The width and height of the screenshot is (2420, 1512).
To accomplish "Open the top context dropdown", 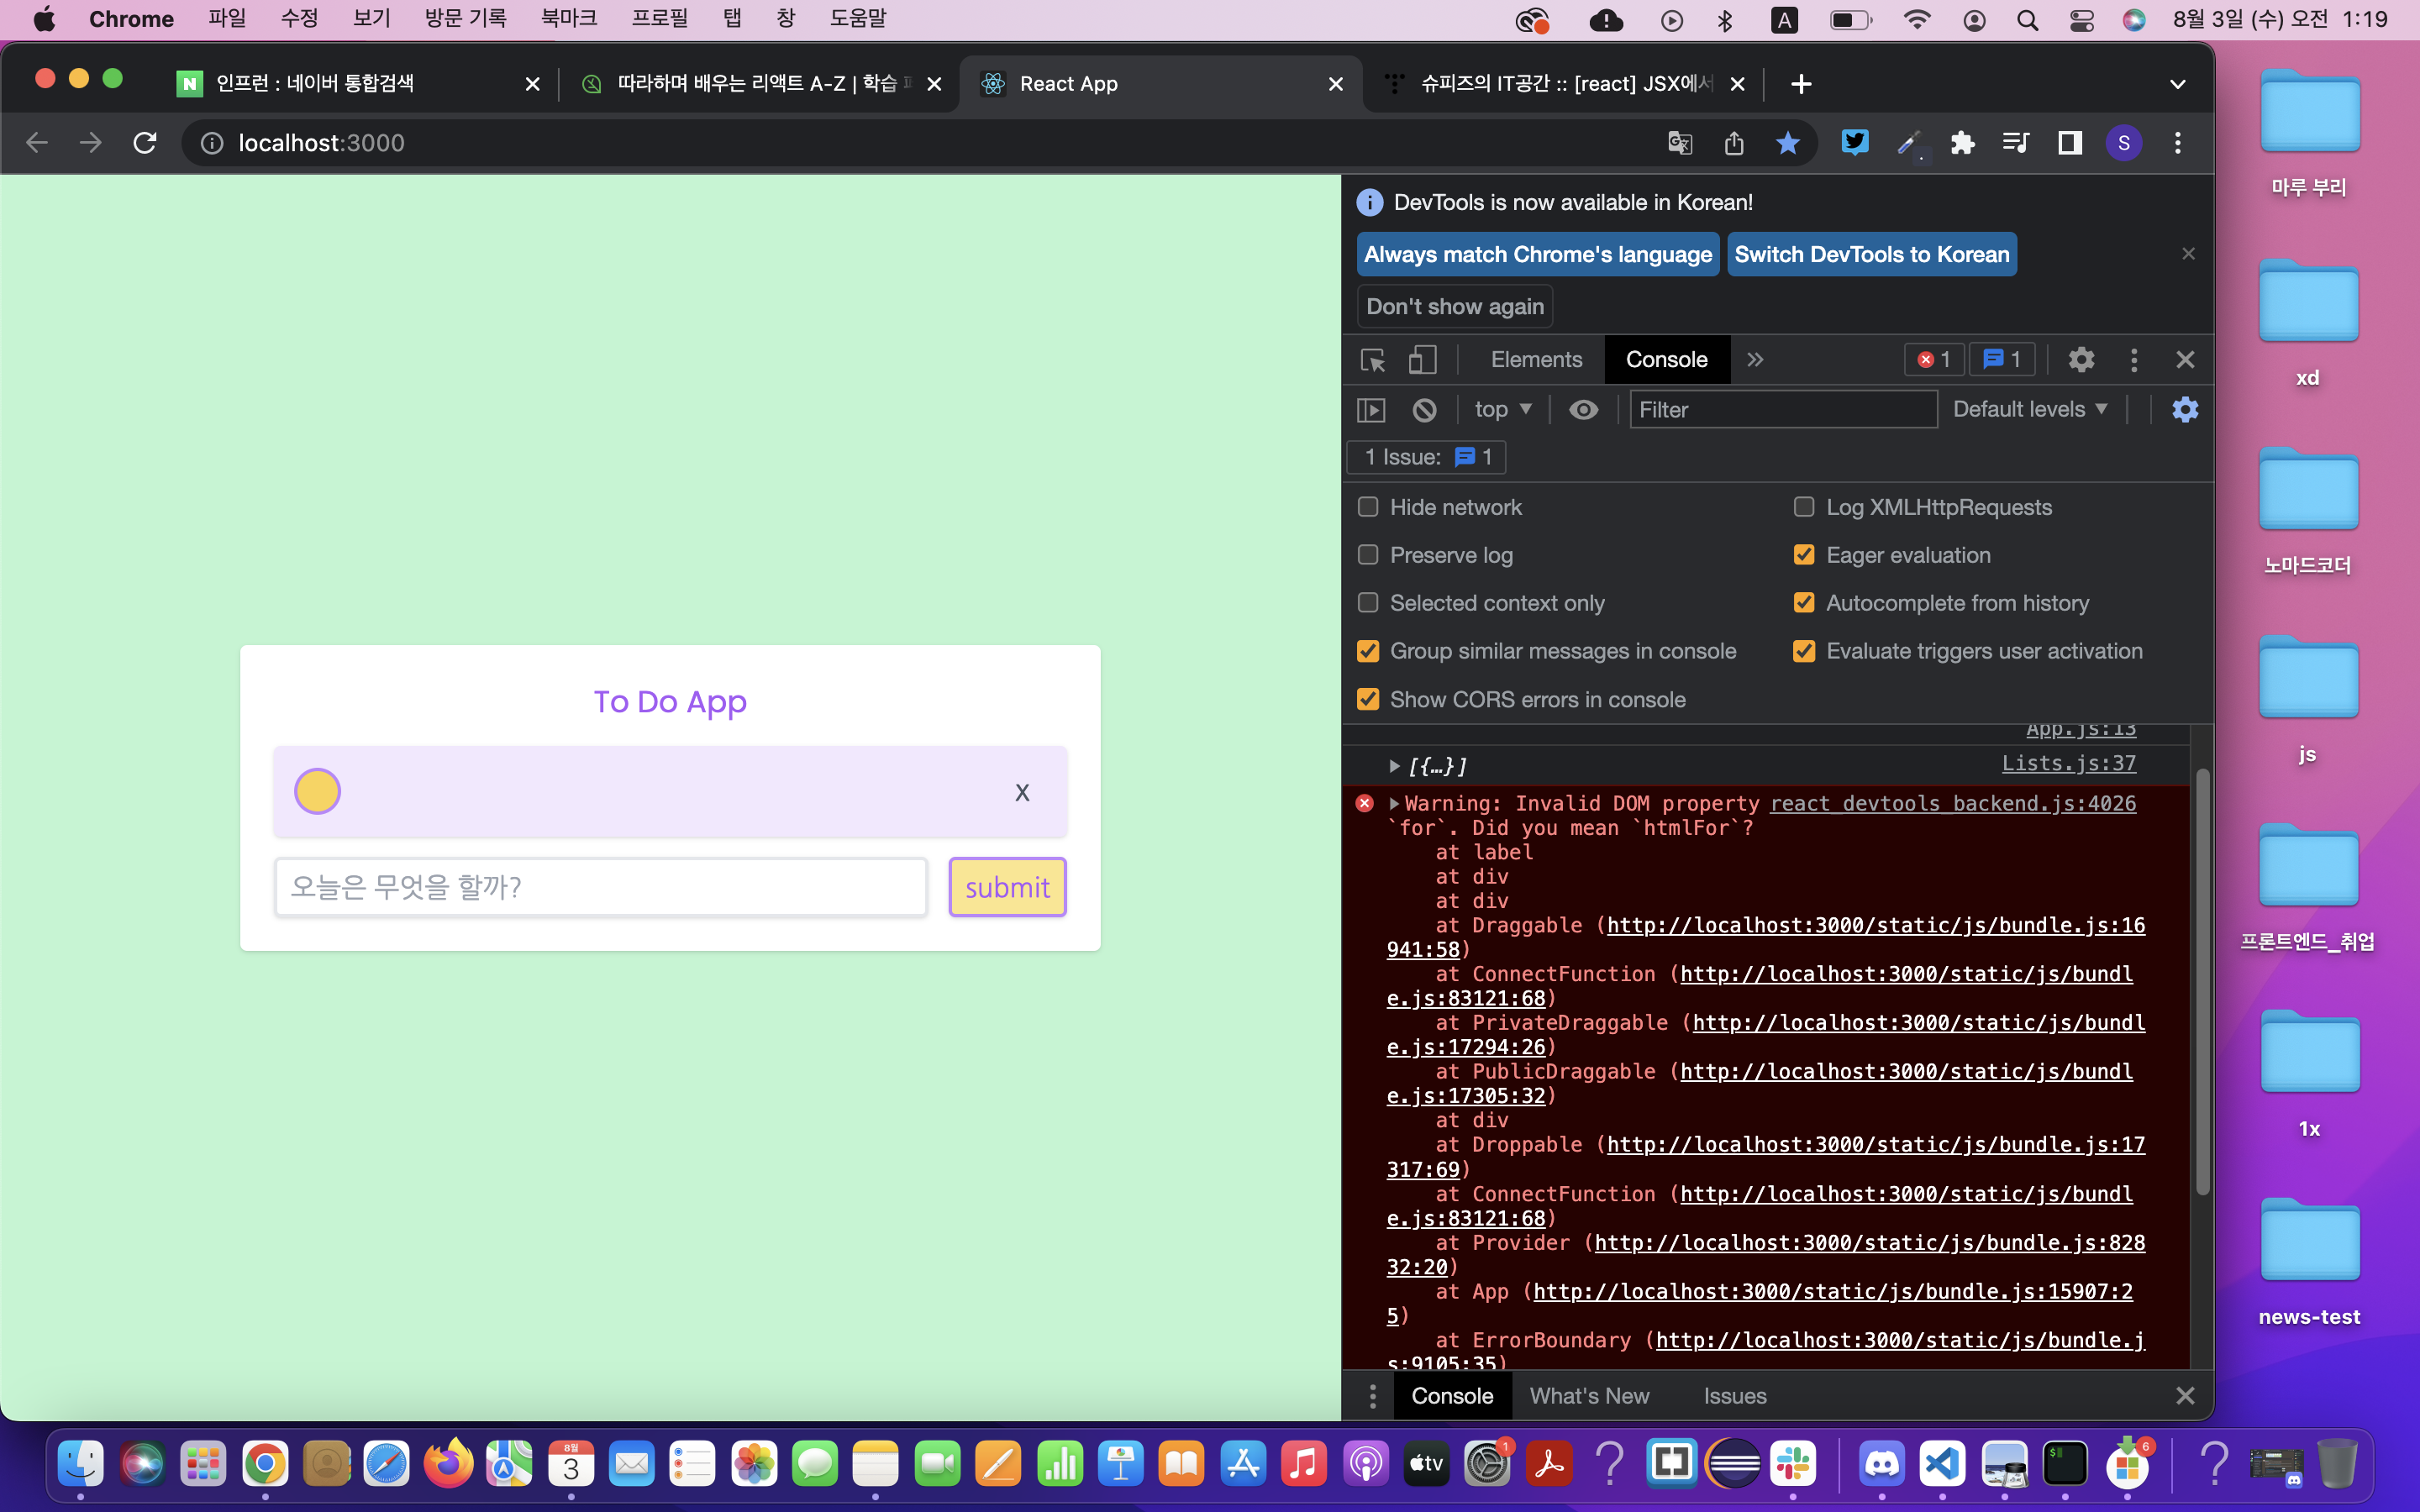I will coord(1502,410).
